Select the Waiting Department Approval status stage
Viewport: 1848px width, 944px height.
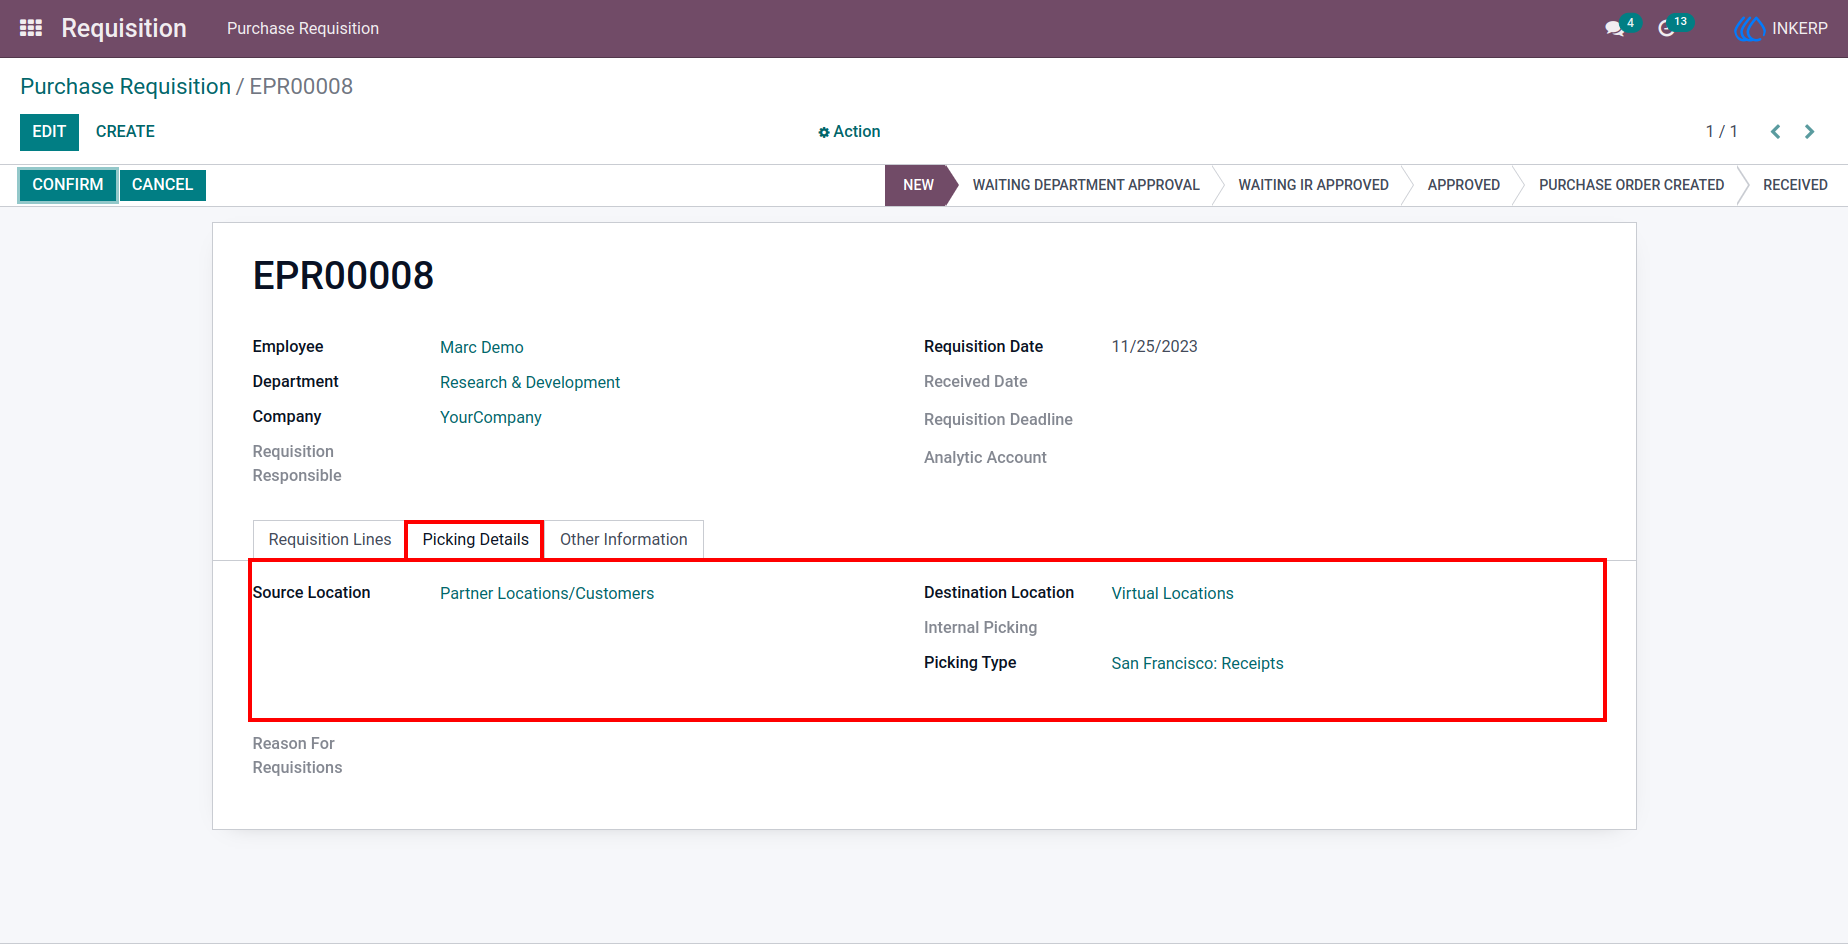point(1086,185)
